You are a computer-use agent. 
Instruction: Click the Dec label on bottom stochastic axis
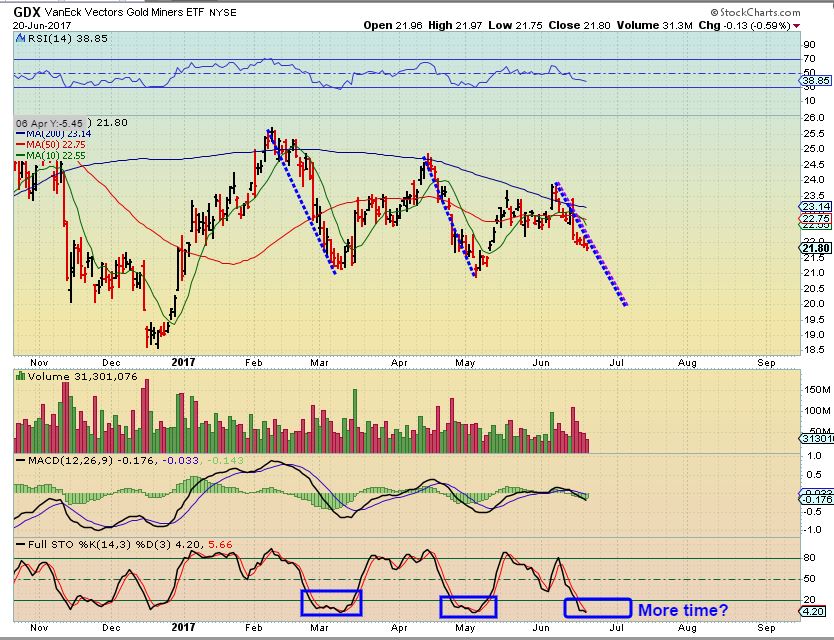pyautogui.click(x=111, y=627)
